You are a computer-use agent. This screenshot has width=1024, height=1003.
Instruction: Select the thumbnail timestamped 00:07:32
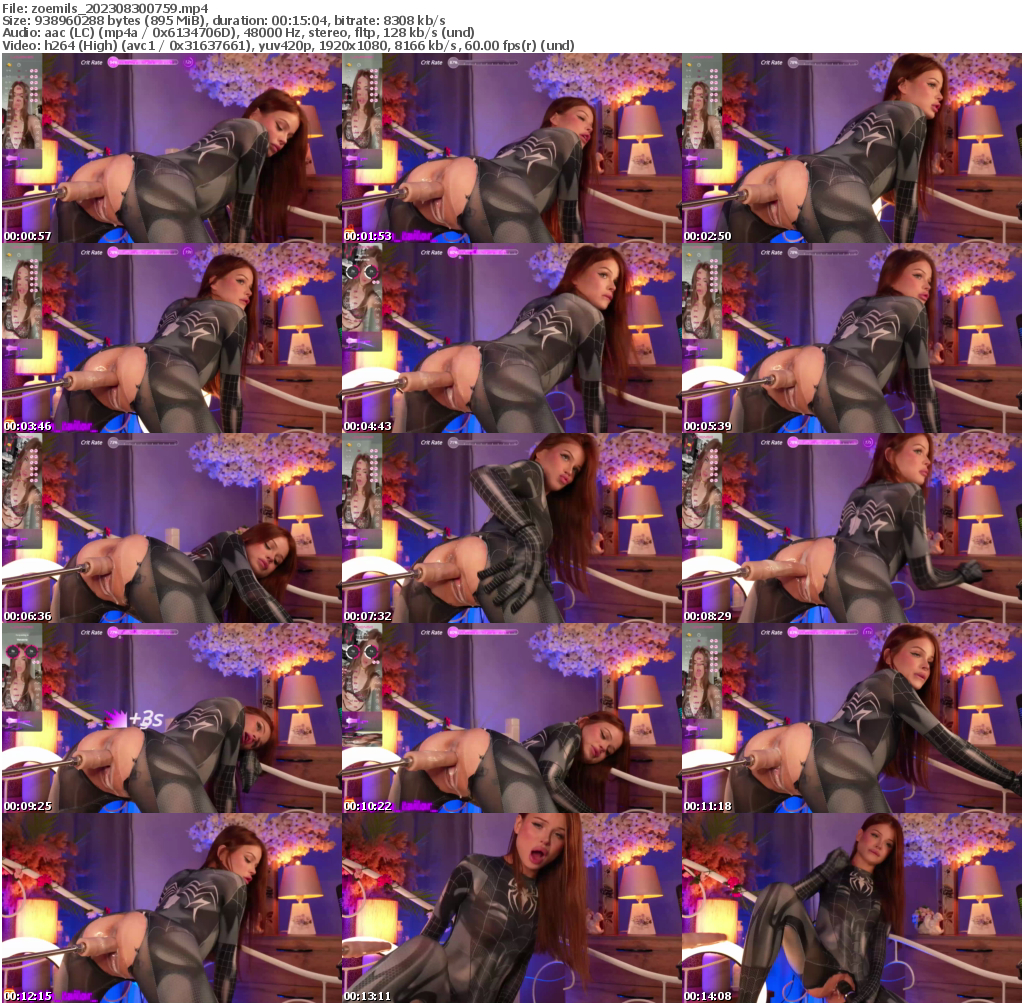tap(510, 528)
